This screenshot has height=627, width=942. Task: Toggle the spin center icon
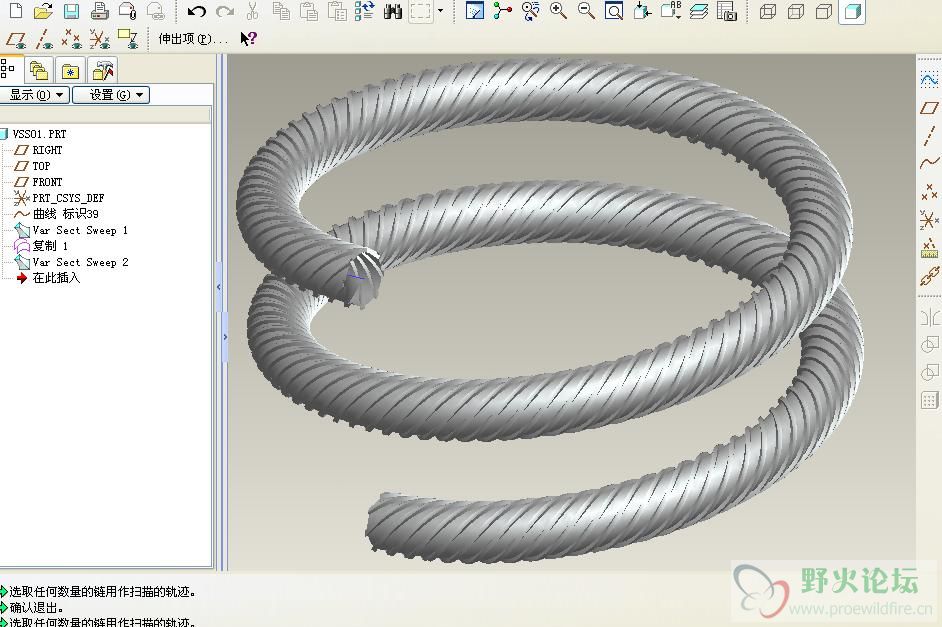coord(502,11)
